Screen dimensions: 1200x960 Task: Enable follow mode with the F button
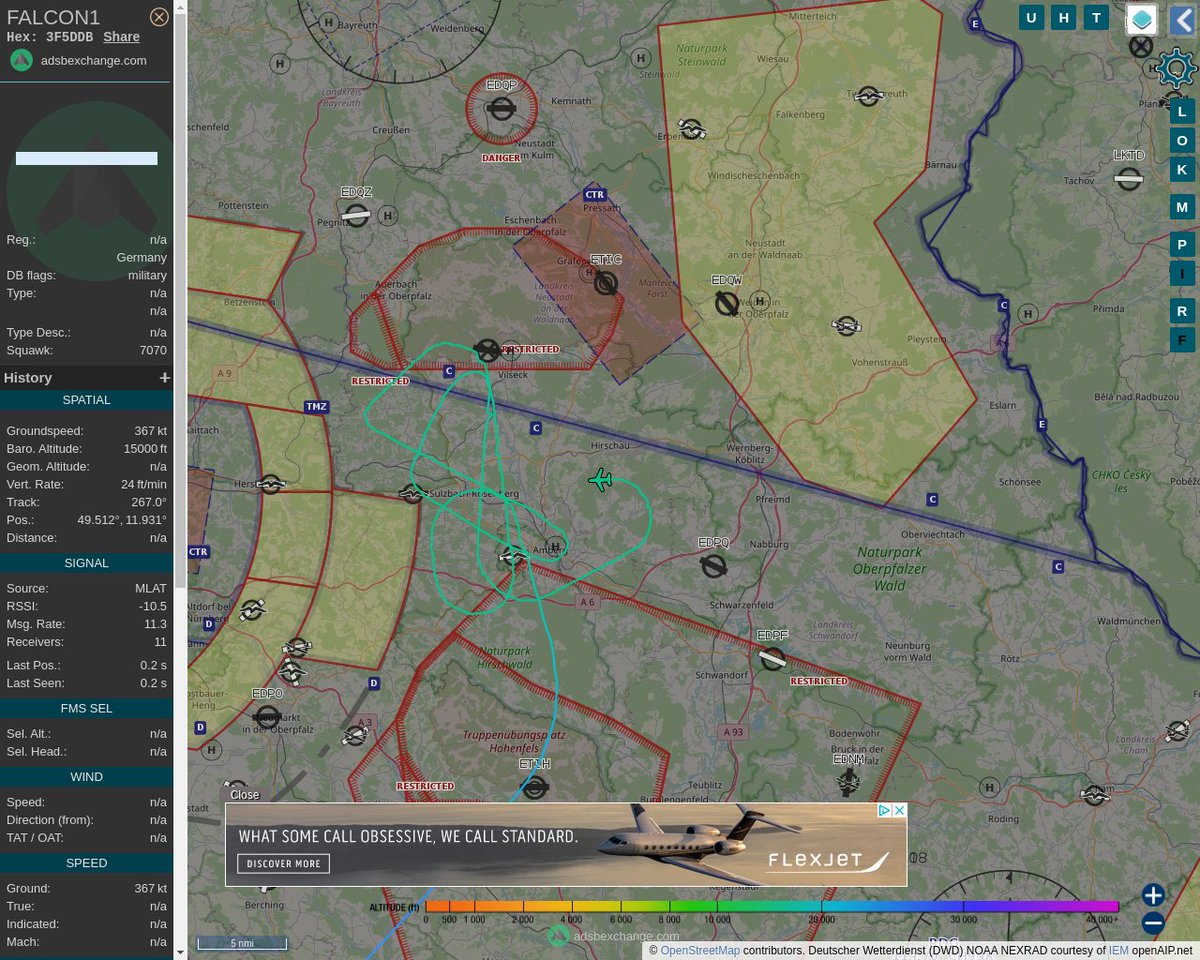coord(1181,339)
